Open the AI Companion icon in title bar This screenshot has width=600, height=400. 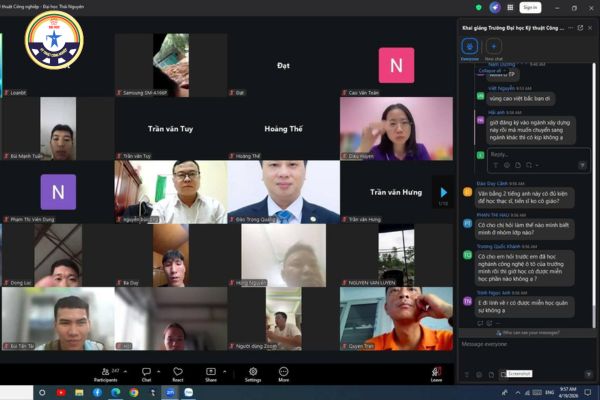(495, 7)
